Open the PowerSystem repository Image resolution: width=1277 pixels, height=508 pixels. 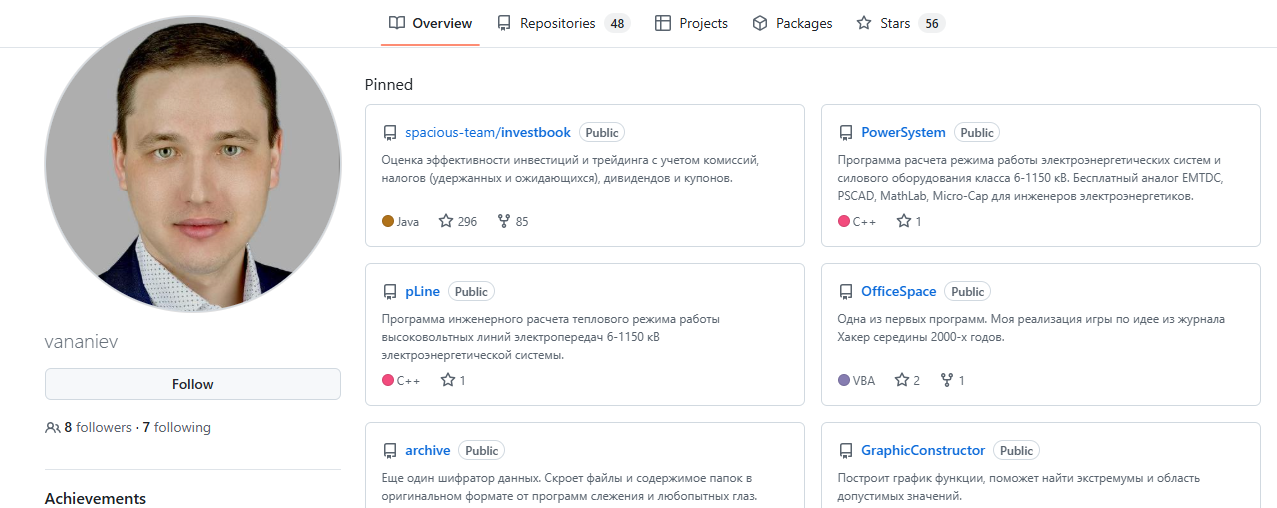tap(903, 132)
